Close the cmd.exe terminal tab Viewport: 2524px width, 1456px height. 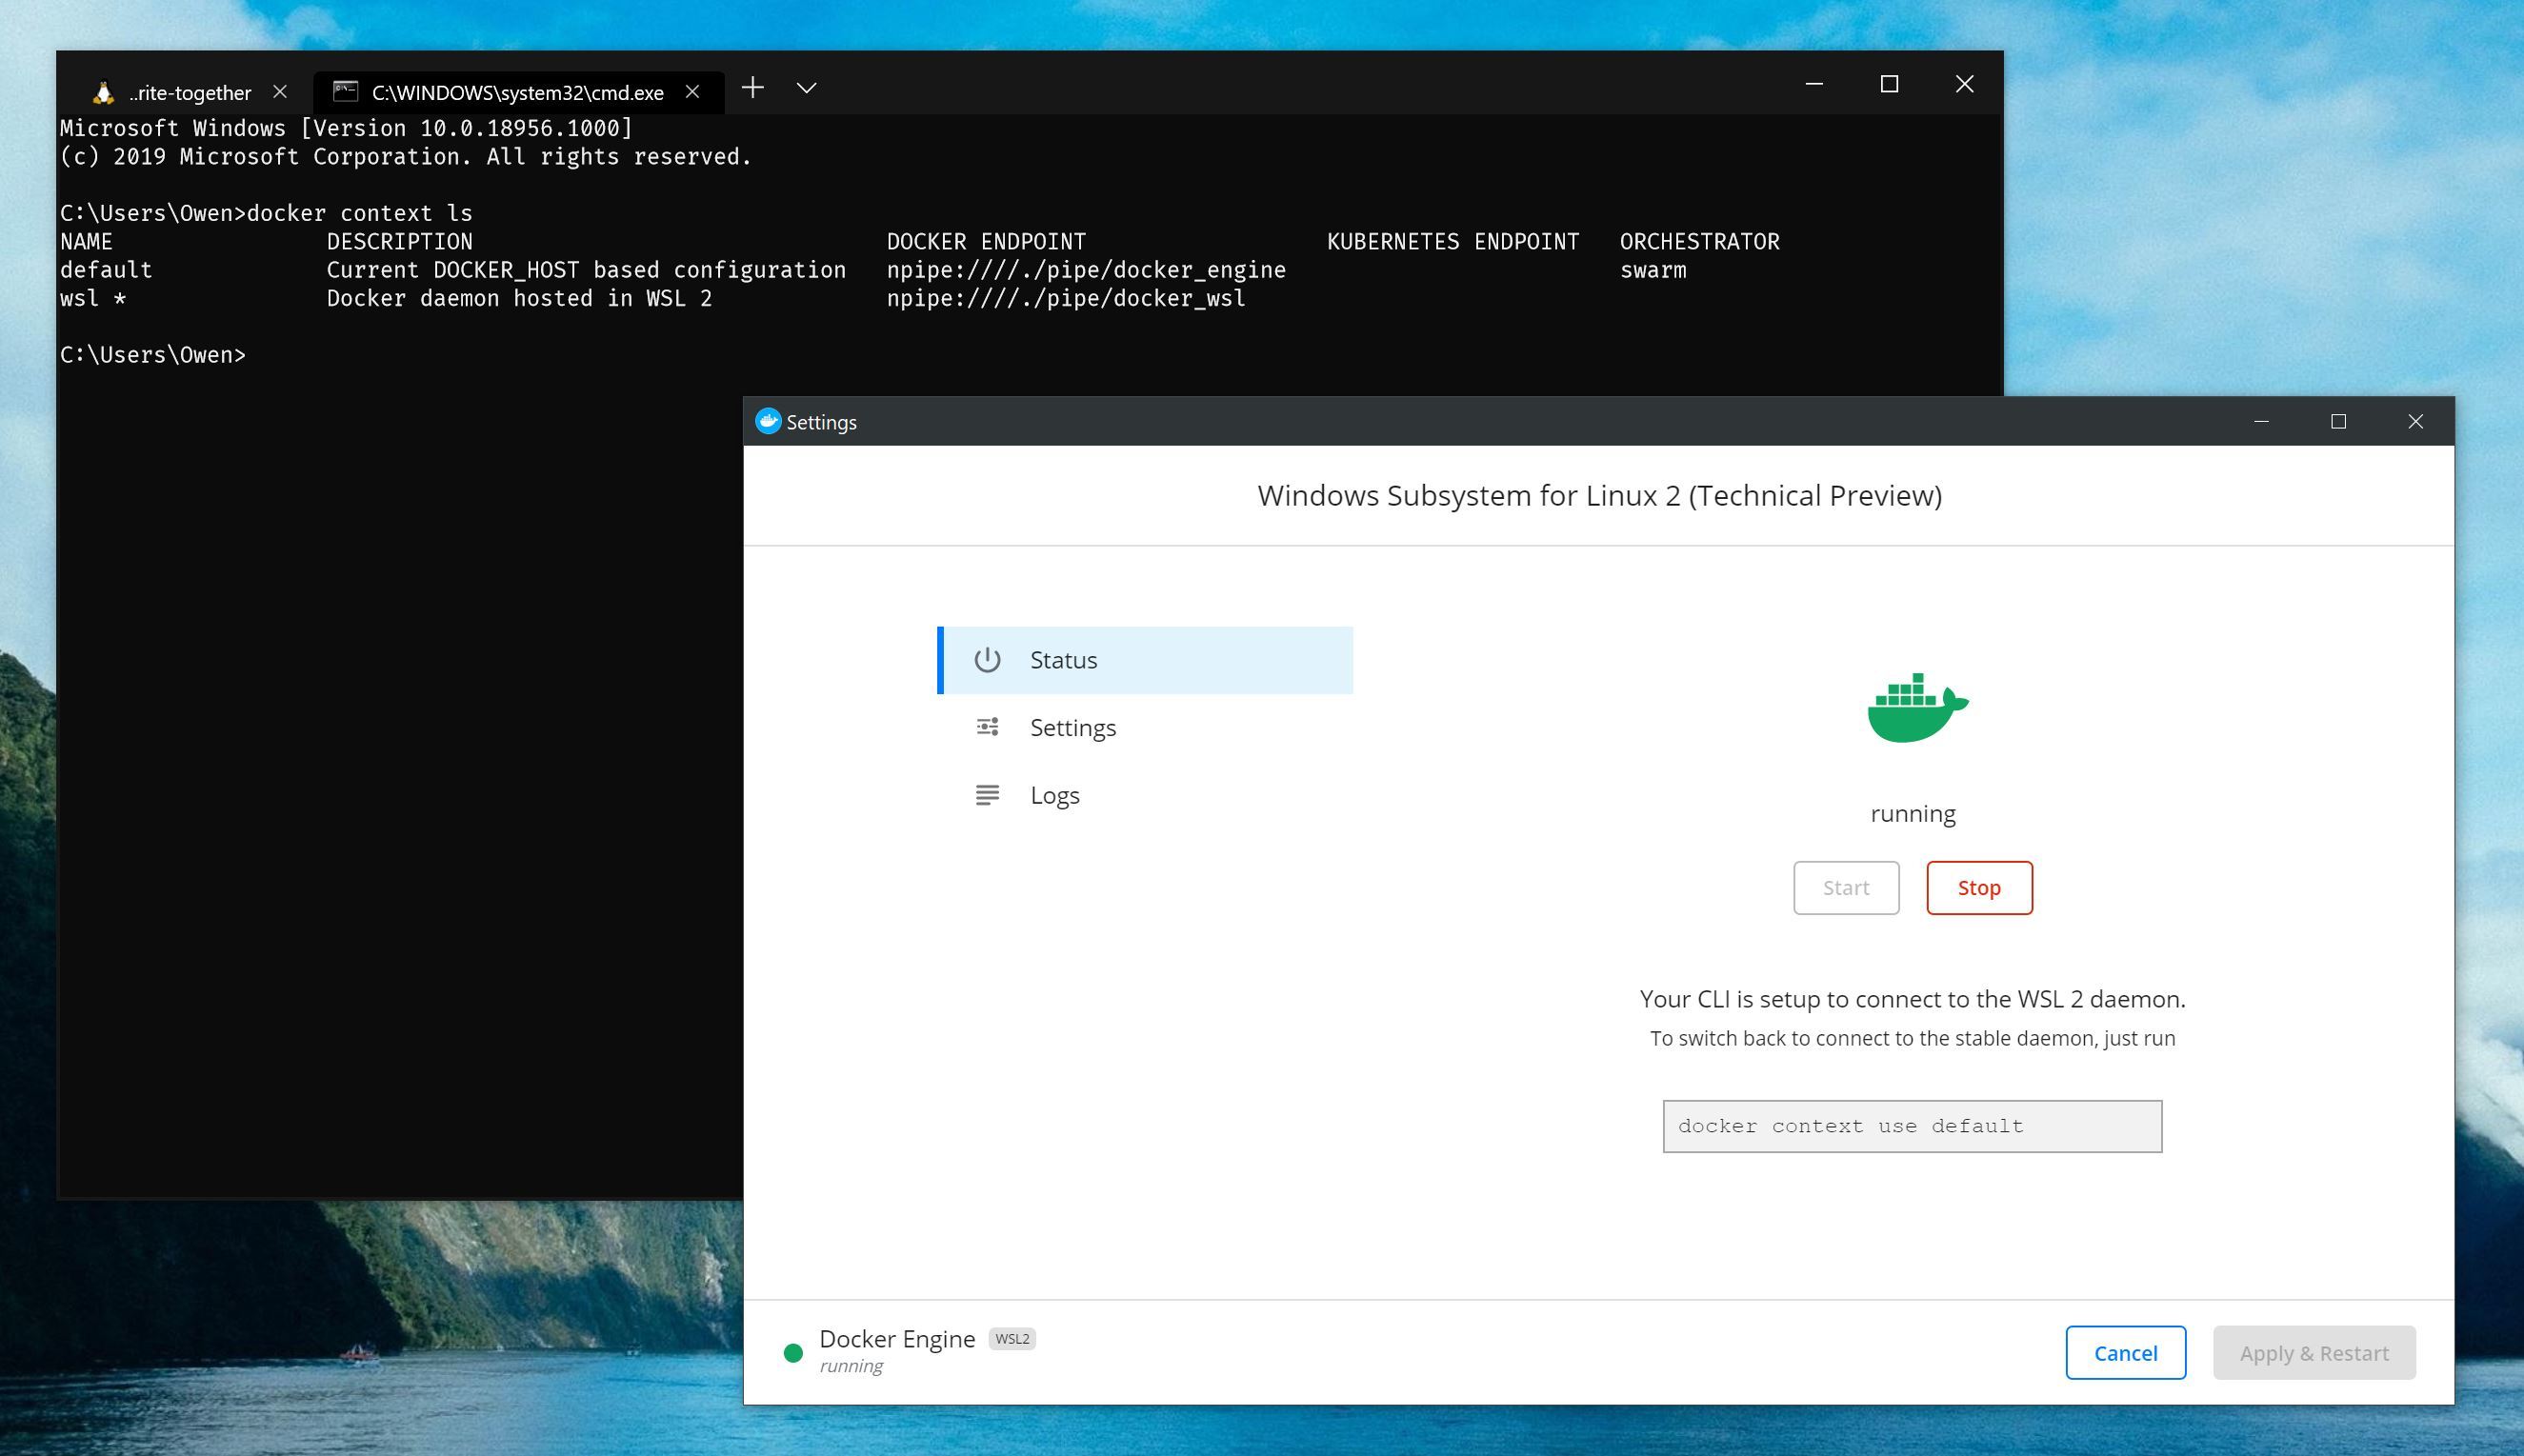click(x=692, y=92)
